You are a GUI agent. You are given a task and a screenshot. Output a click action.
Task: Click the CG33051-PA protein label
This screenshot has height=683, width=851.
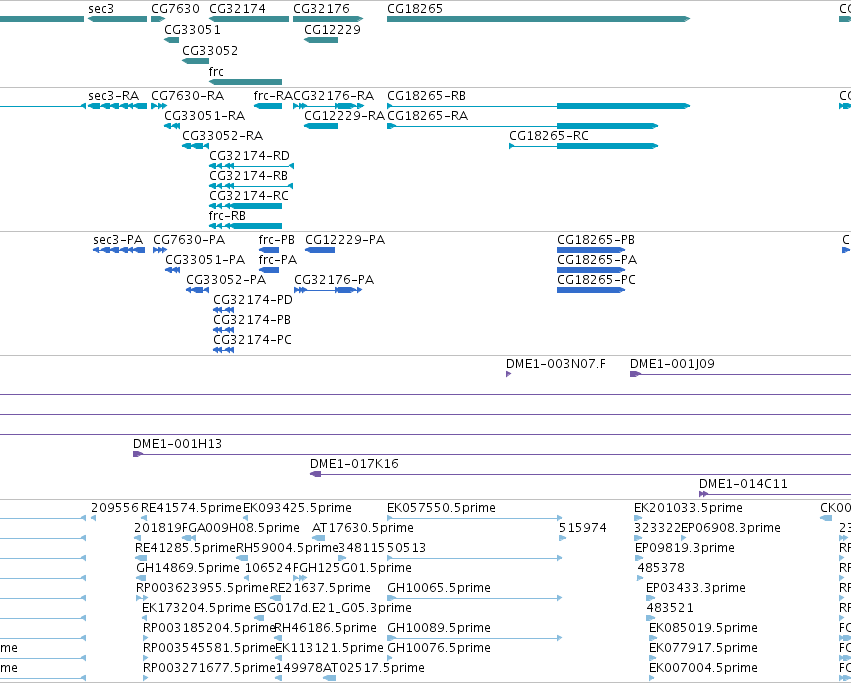point(205,260)
